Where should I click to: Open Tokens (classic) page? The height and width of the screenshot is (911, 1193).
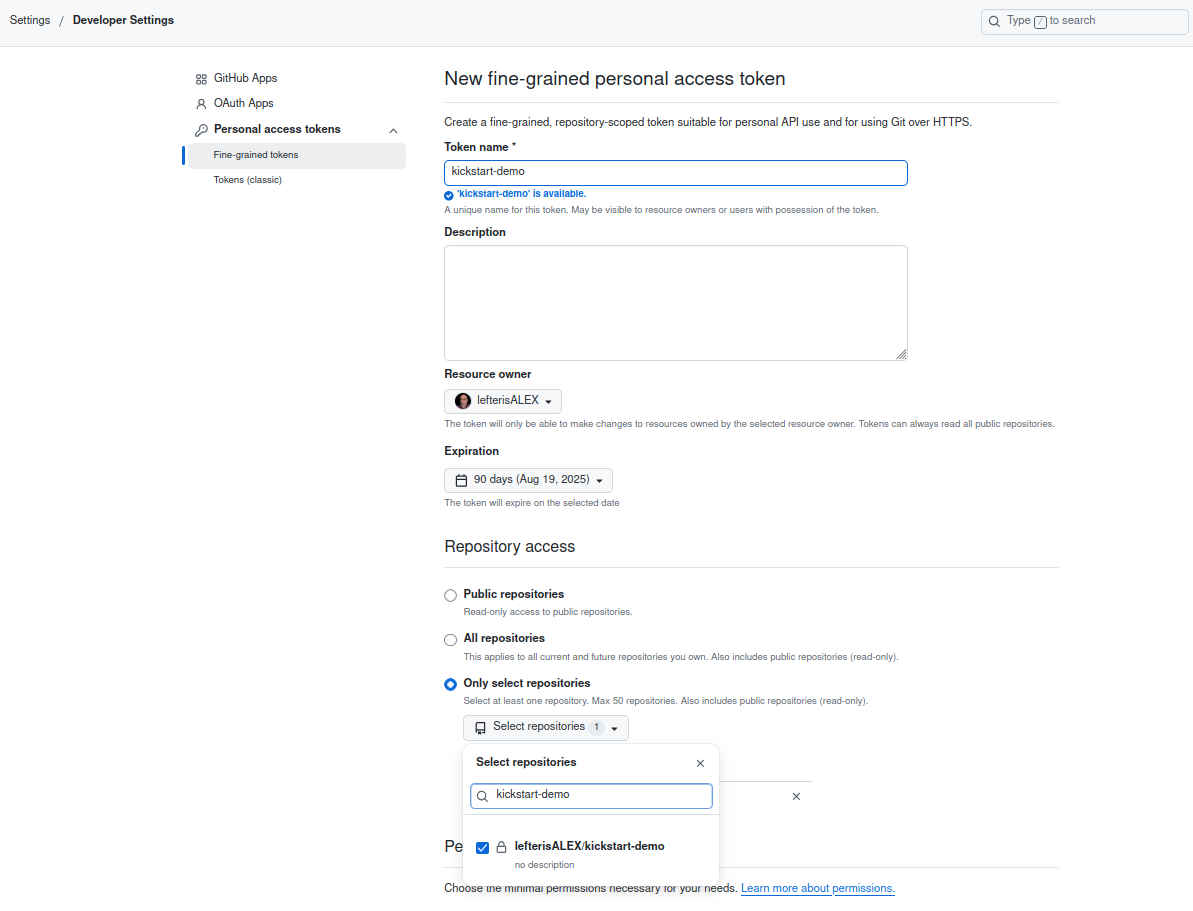click(247, 180)
